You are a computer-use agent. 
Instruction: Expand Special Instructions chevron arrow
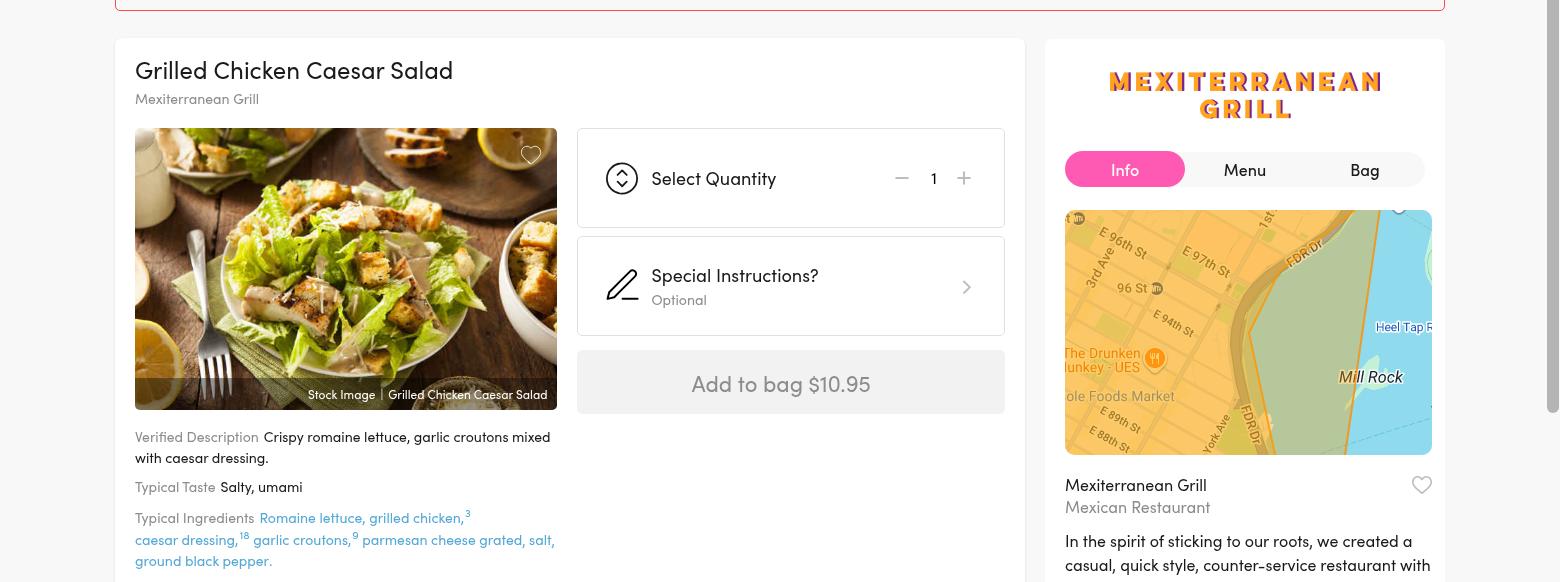click(966, 287)
